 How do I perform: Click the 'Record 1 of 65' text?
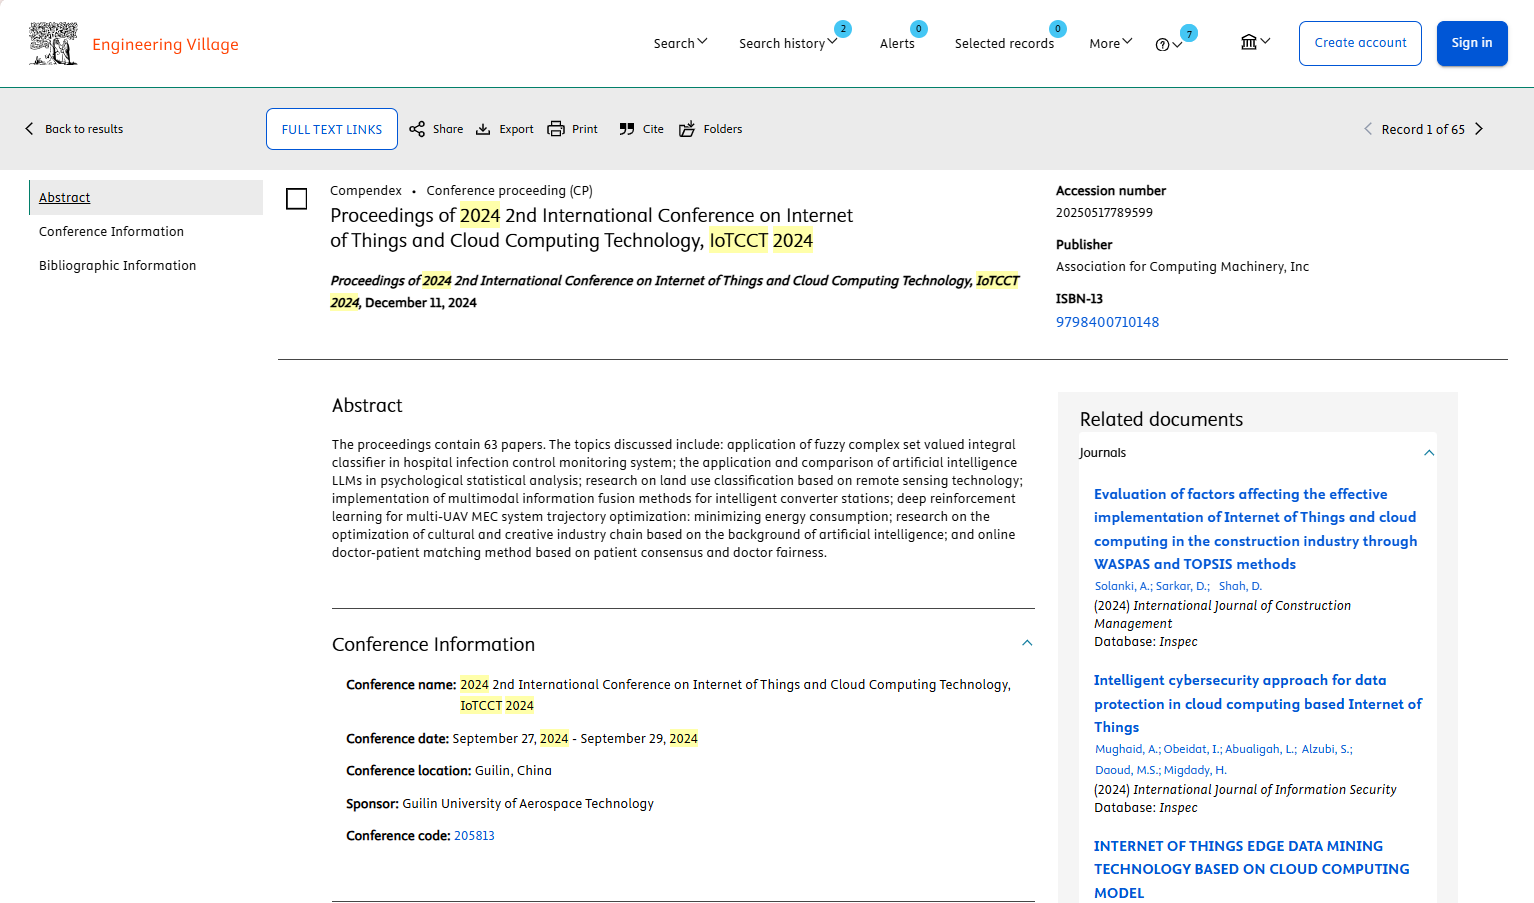1423,130
